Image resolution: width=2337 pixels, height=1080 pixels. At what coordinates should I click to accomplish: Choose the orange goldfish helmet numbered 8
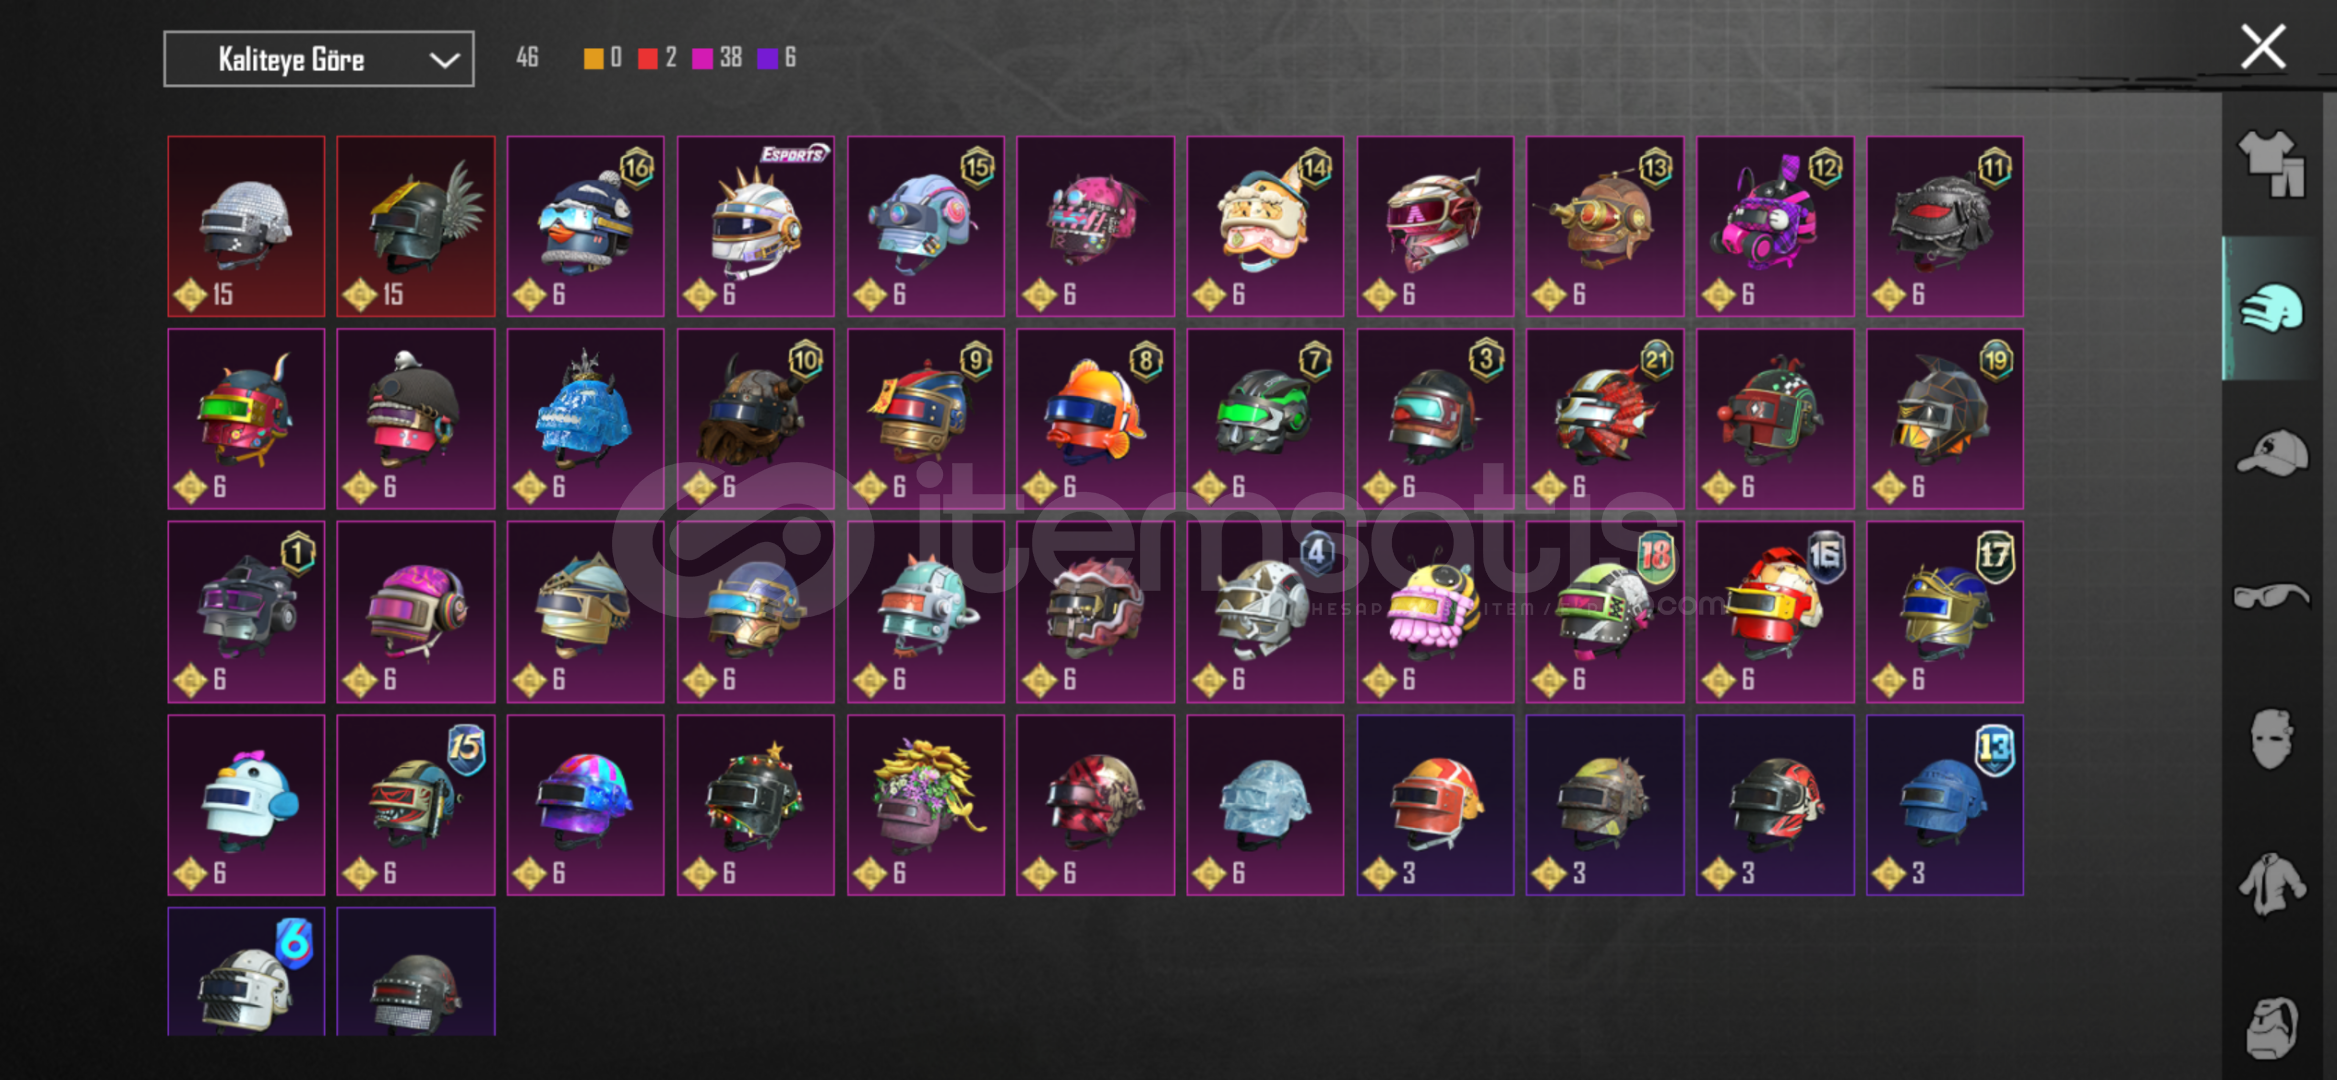click(1095, 418)
